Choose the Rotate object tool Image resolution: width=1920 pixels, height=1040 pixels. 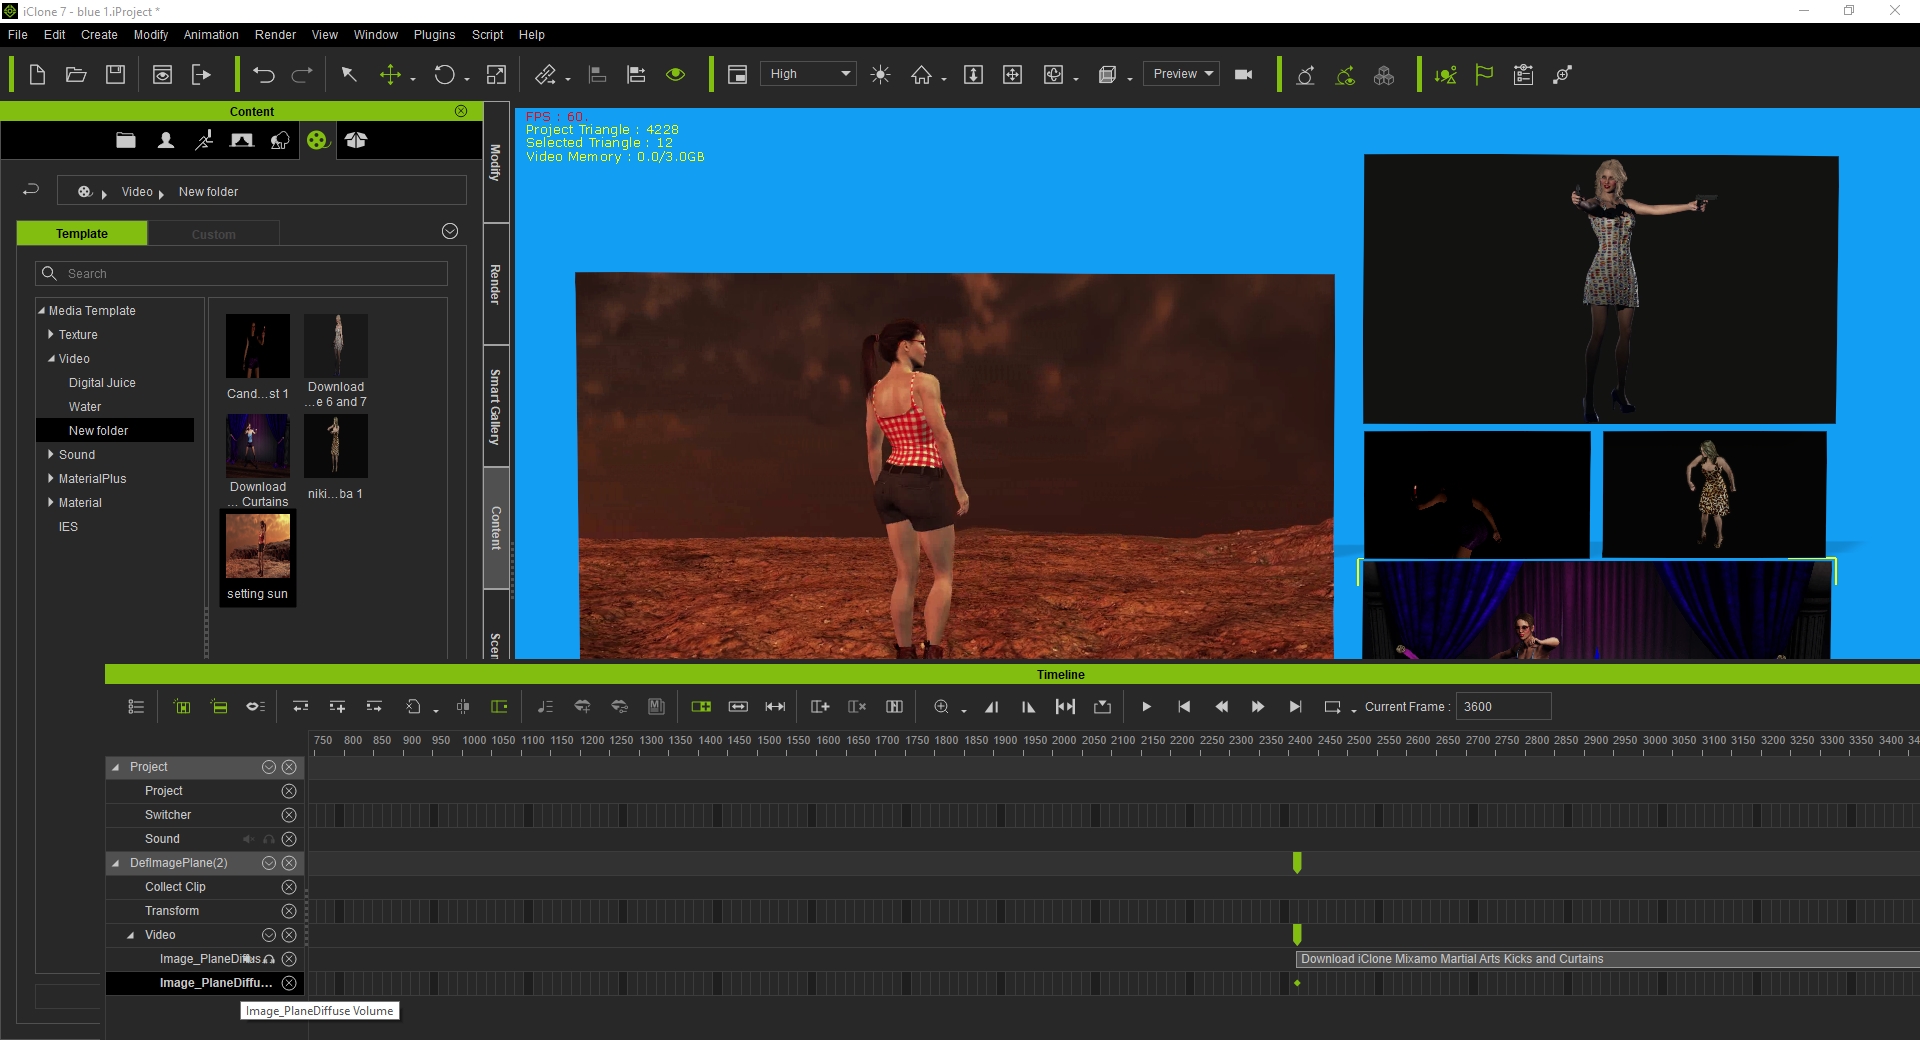[x=444, y=75]
